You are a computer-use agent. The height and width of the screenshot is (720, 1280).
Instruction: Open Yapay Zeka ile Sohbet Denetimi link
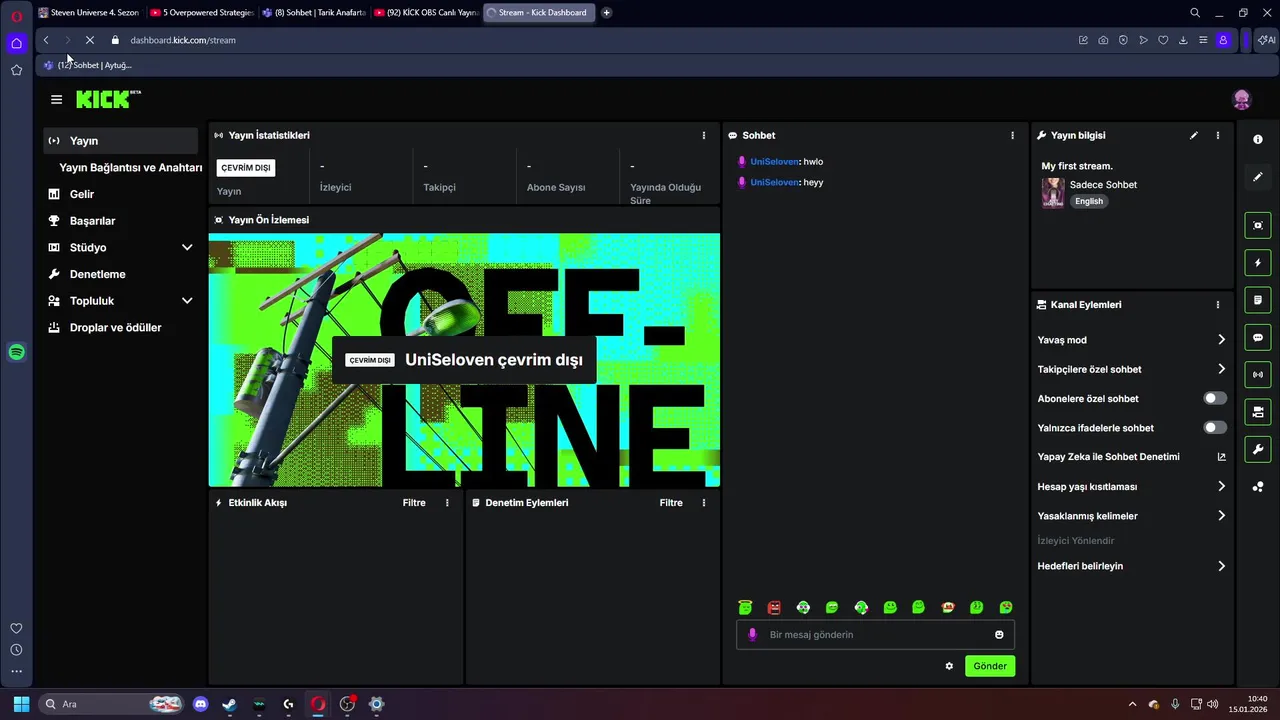click(1131, 457)
